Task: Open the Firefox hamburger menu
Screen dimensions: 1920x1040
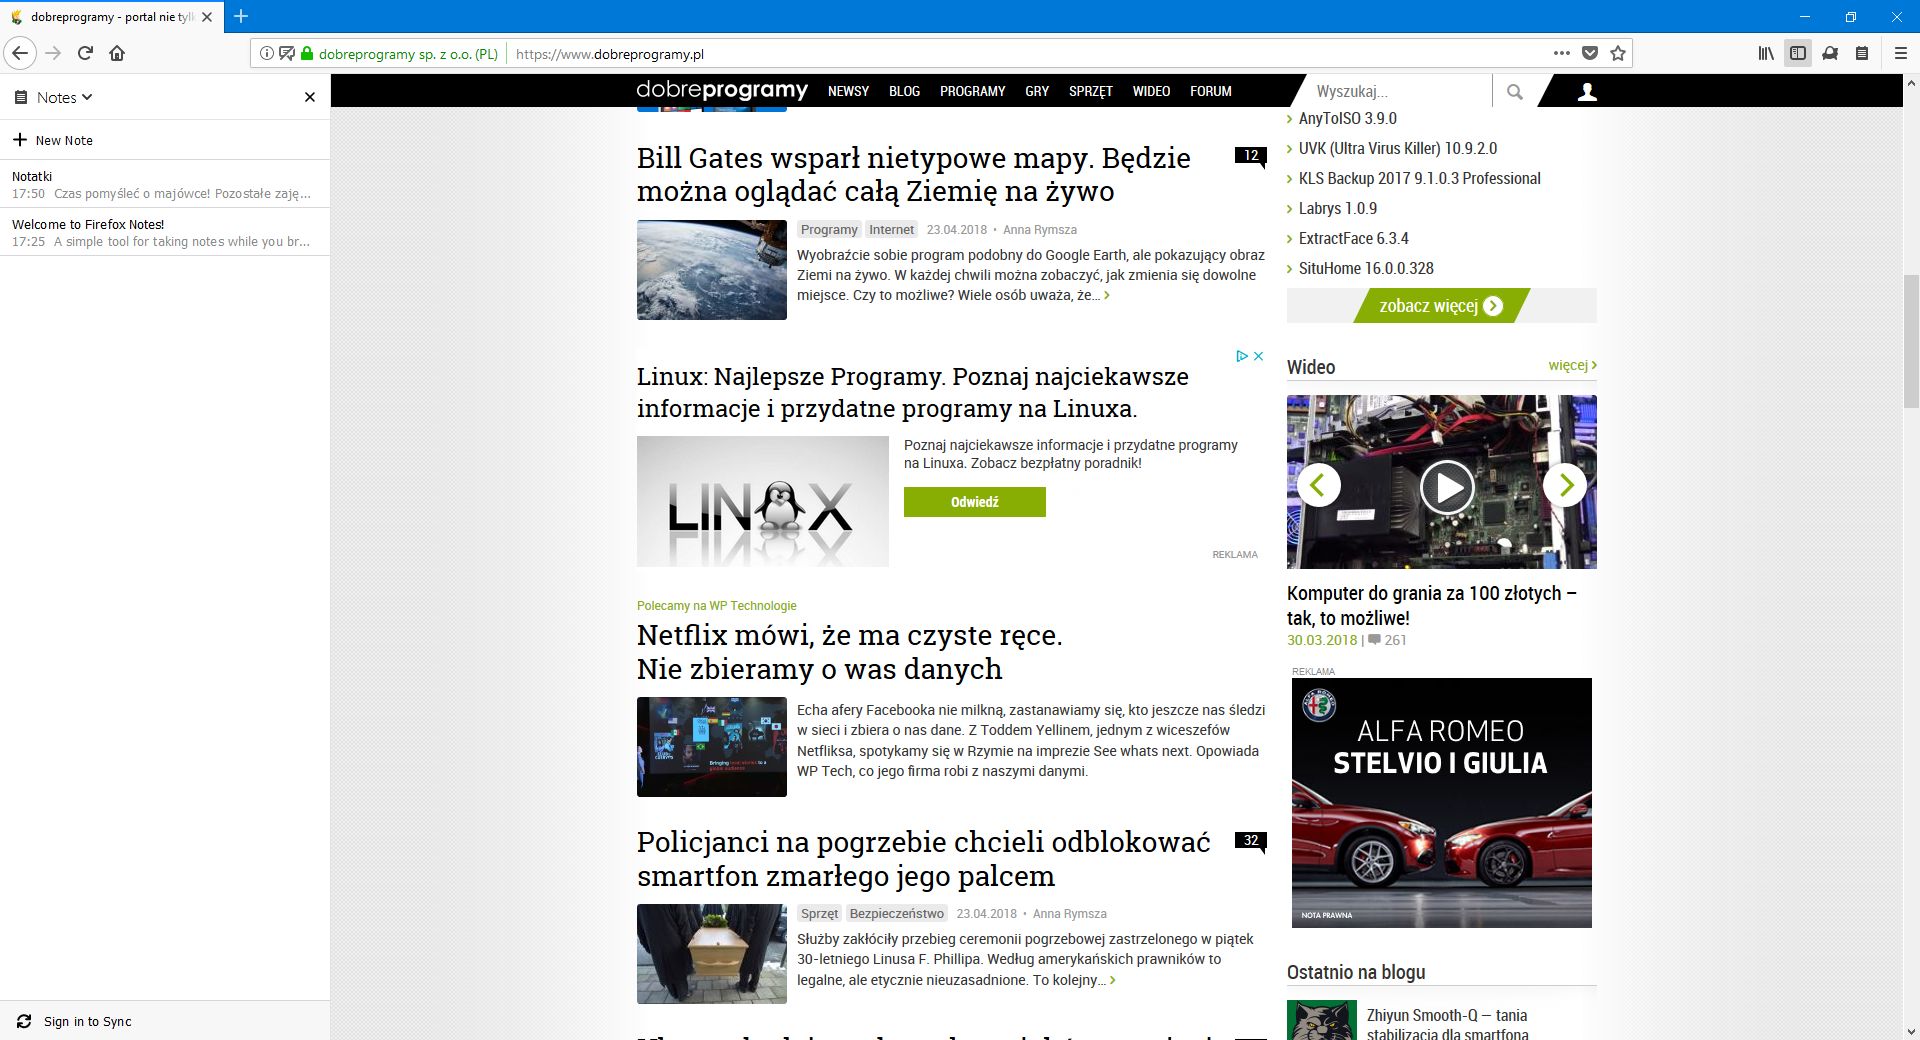Action: pos(1901,53)
